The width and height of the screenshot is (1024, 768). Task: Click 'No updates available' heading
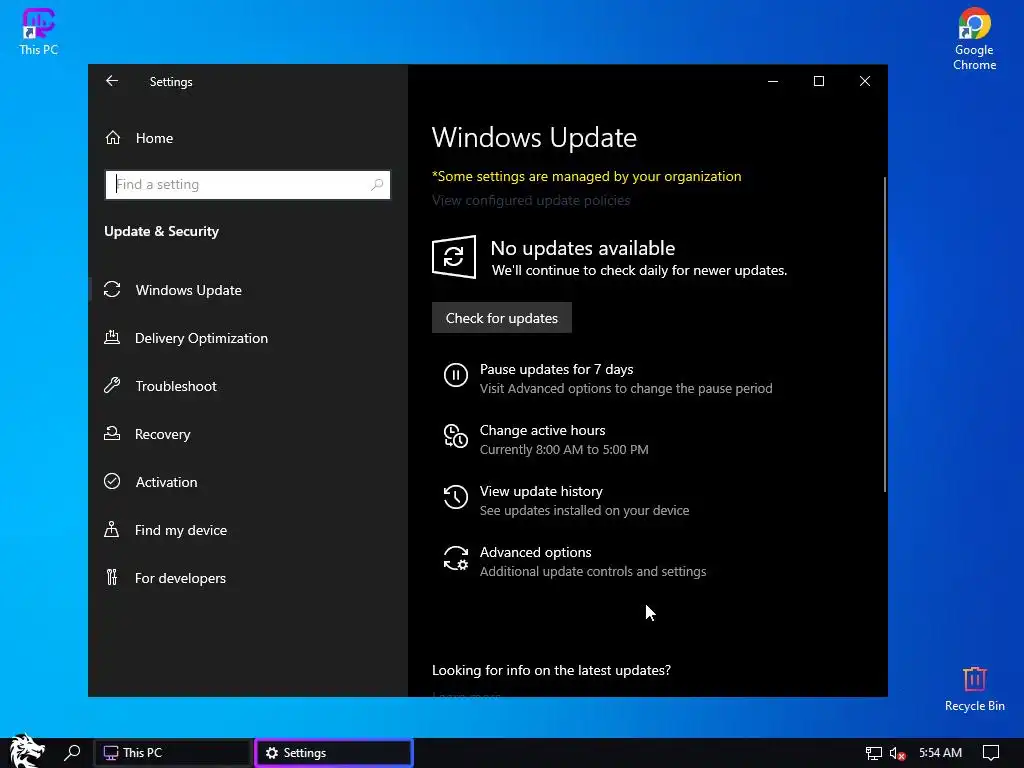[583, 248]
